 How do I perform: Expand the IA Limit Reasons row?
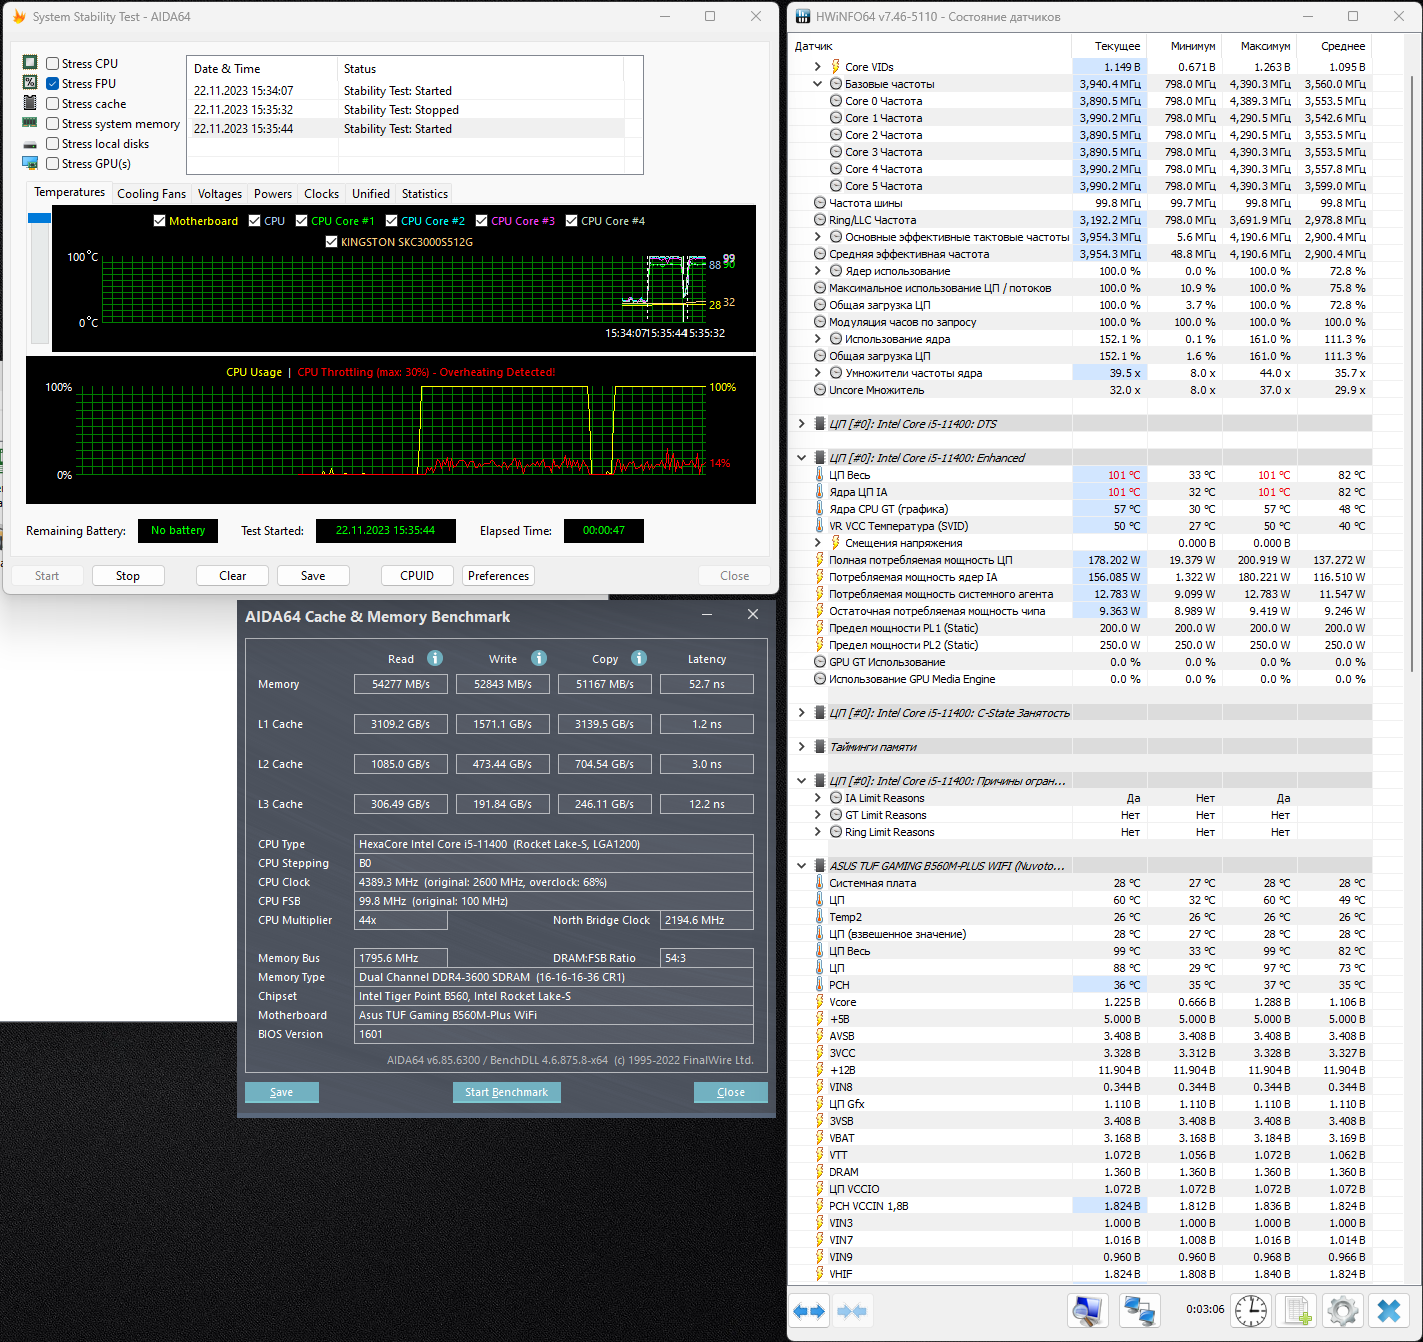pos(818,798)
